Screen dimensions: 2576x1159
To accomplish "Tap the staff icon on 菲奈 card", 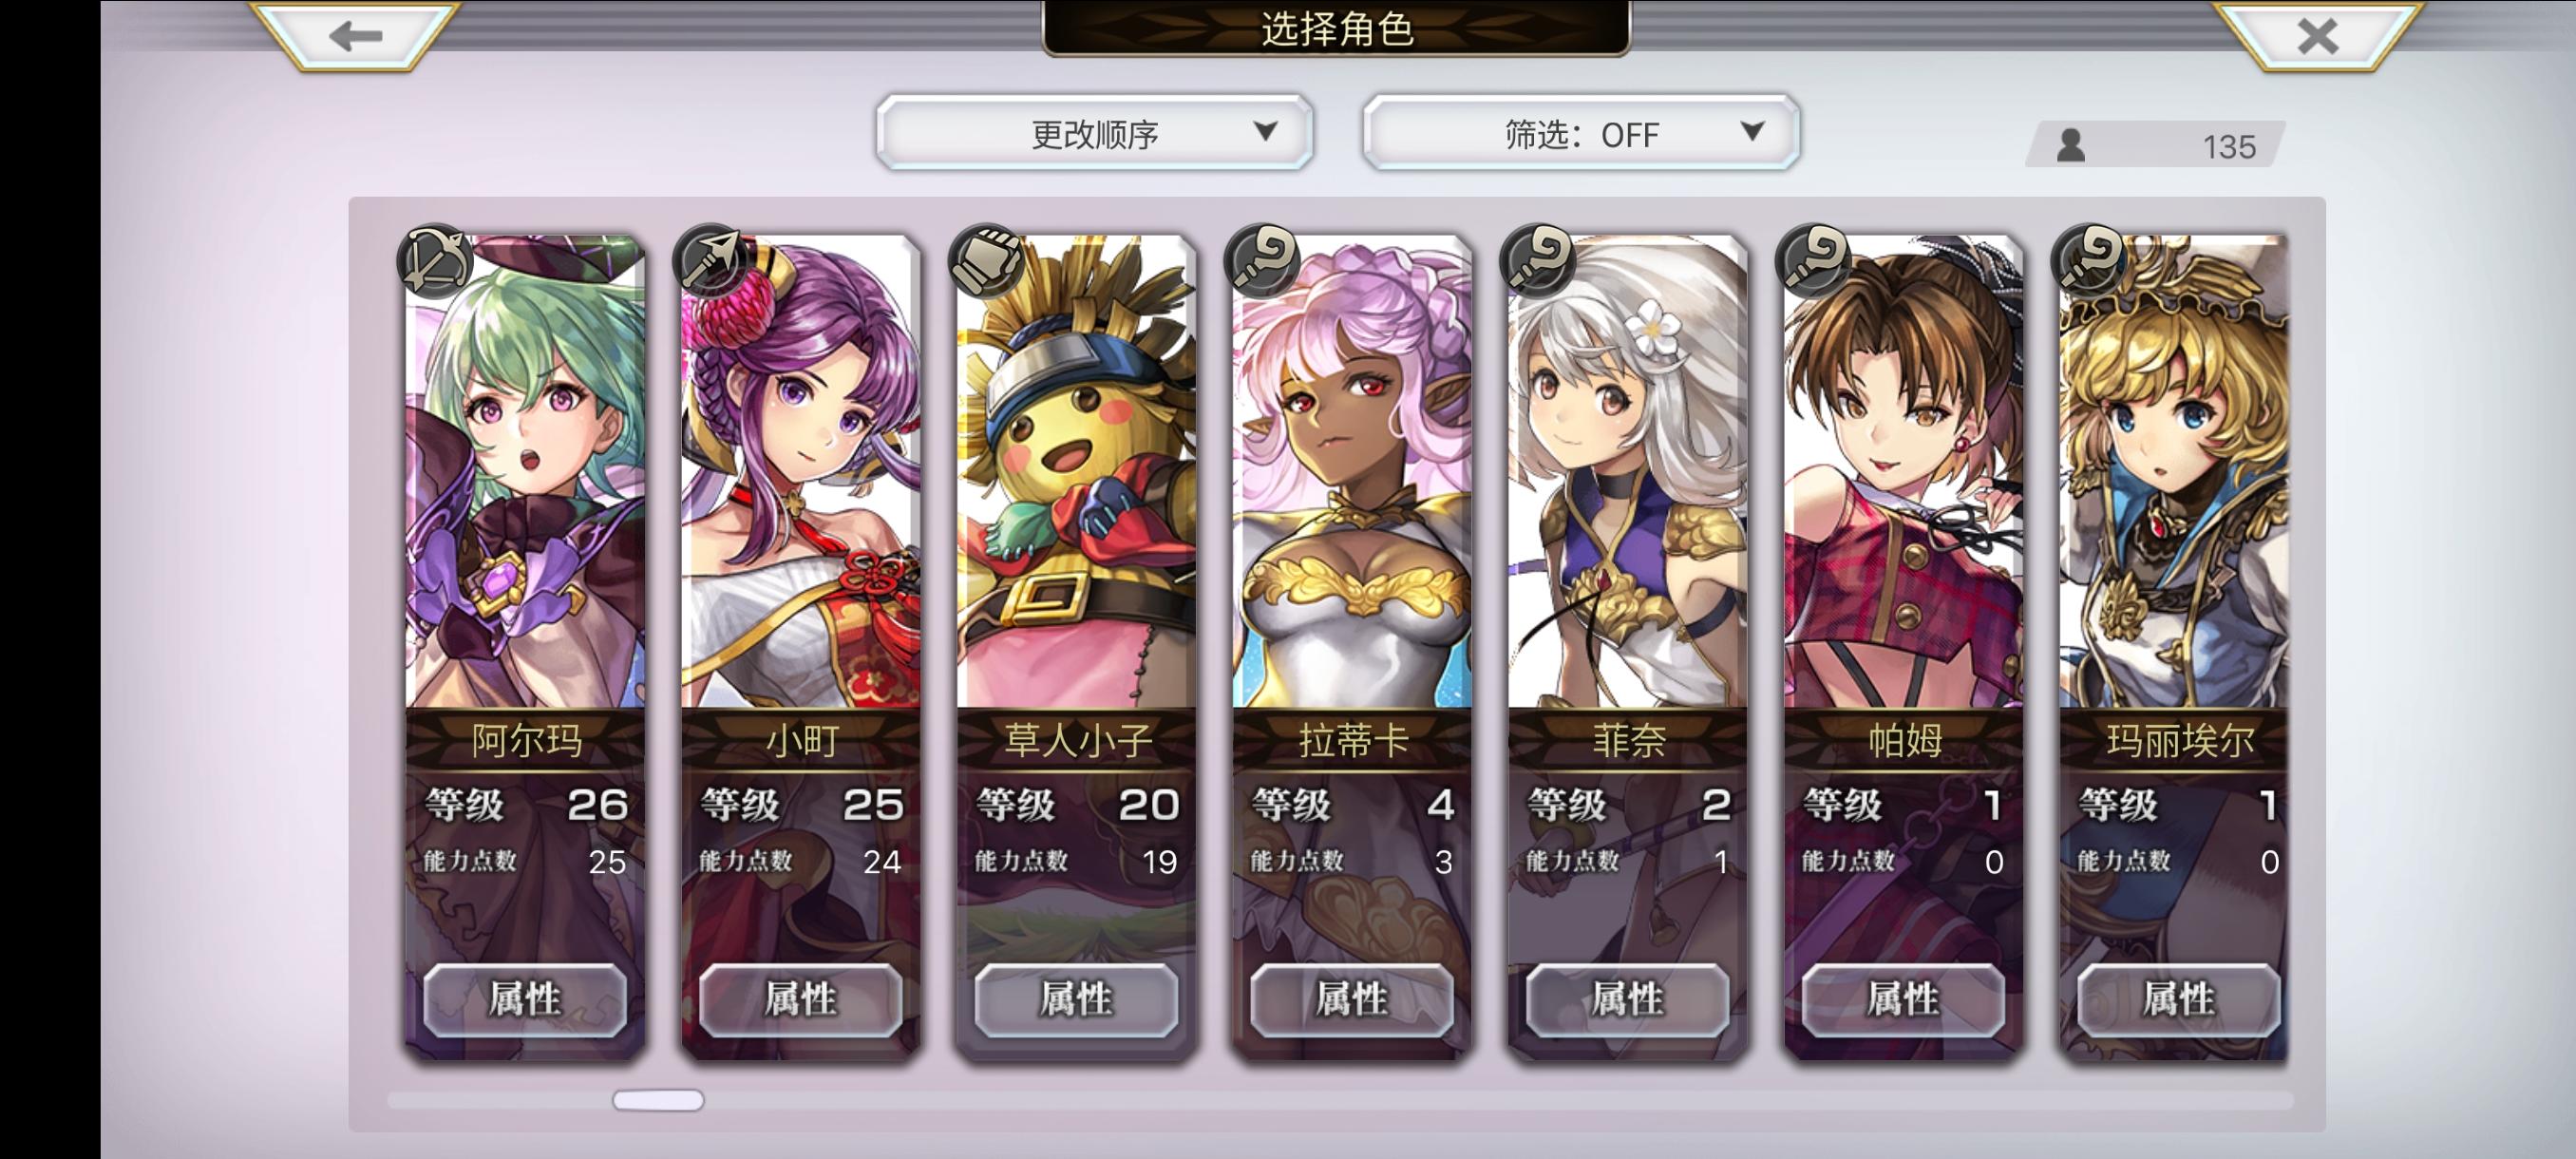I will point(1538,261).
